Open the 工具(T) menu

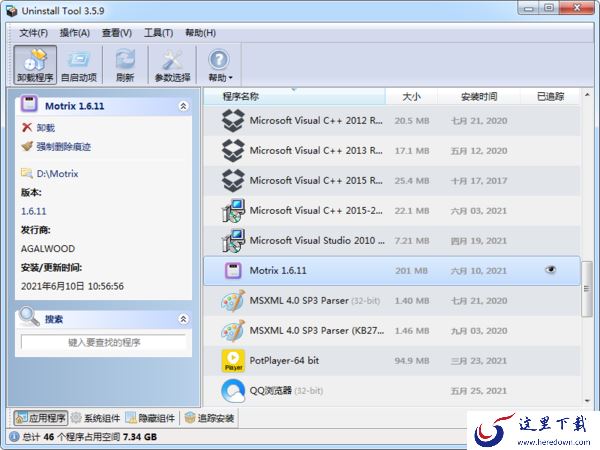pyautogui.click(x=158, y=33)
